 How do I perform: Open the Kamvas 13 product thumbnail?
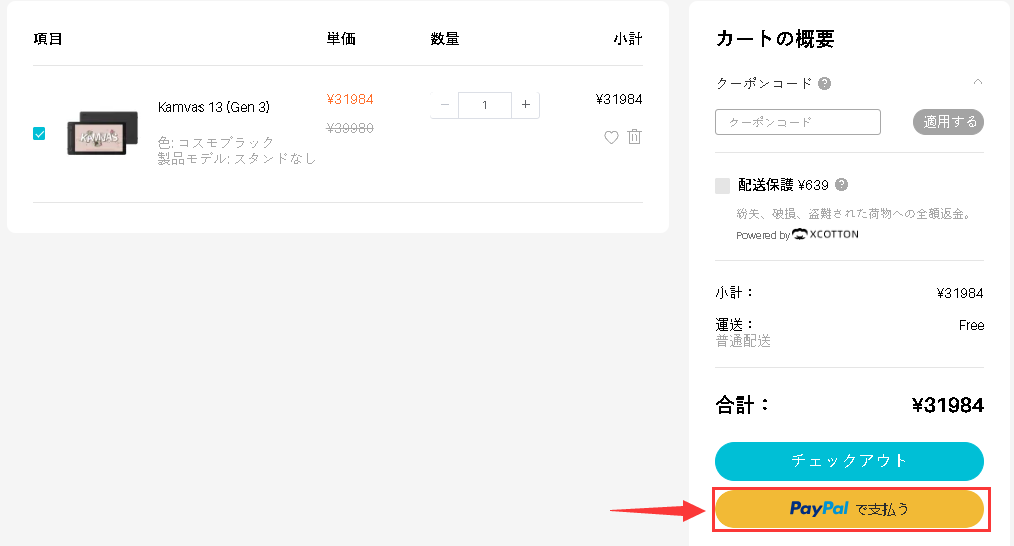pyautogui.click(x=102, y=133)
